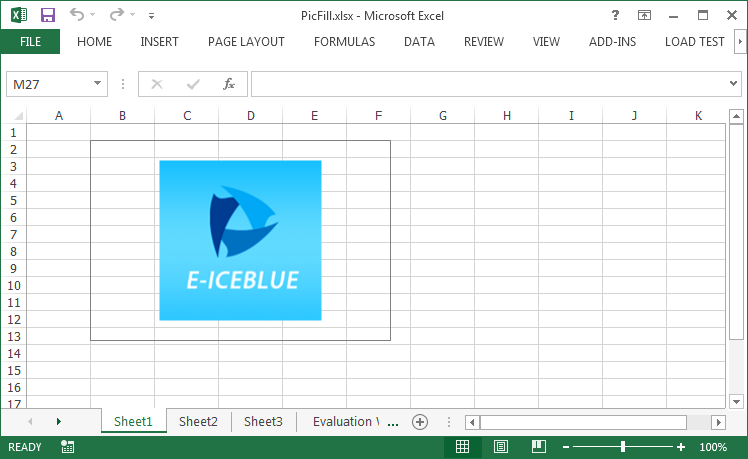This screenshot has height=459, width=748.
Task: Open the Evaluation sheet tab
Action: 346,421
